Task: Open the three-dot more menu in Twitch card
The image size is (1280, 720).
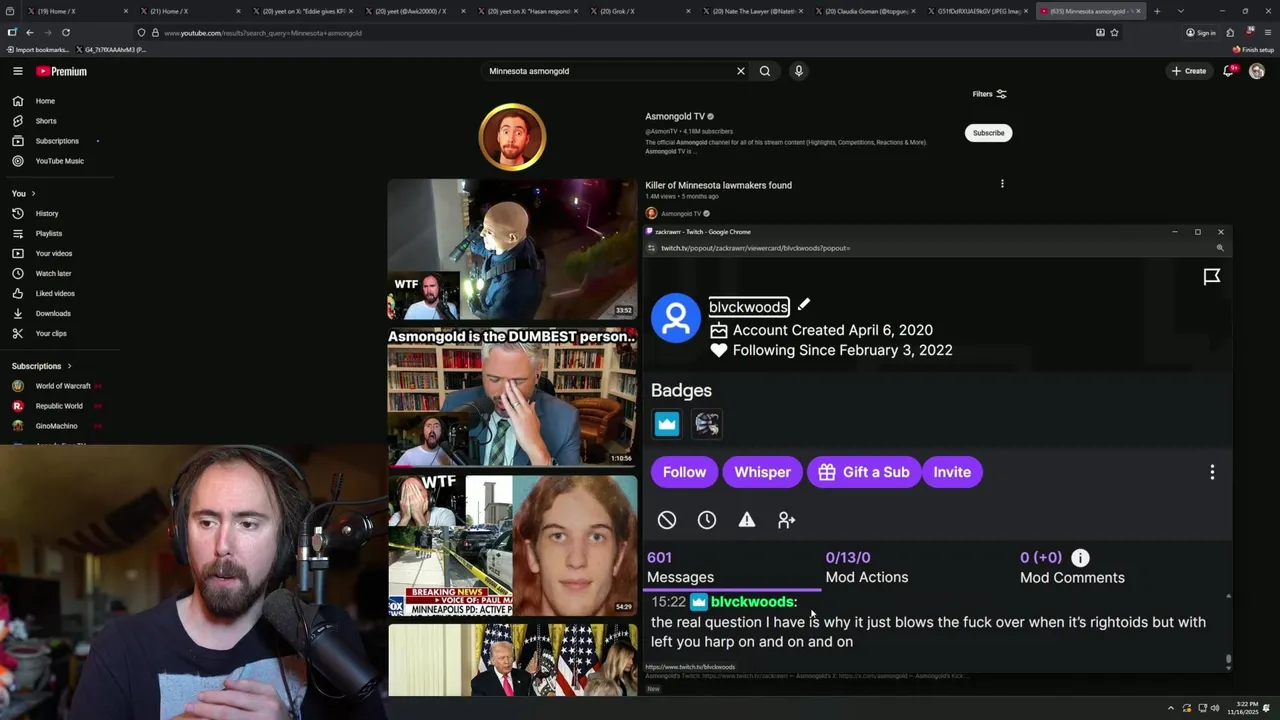Action: 1212,472
